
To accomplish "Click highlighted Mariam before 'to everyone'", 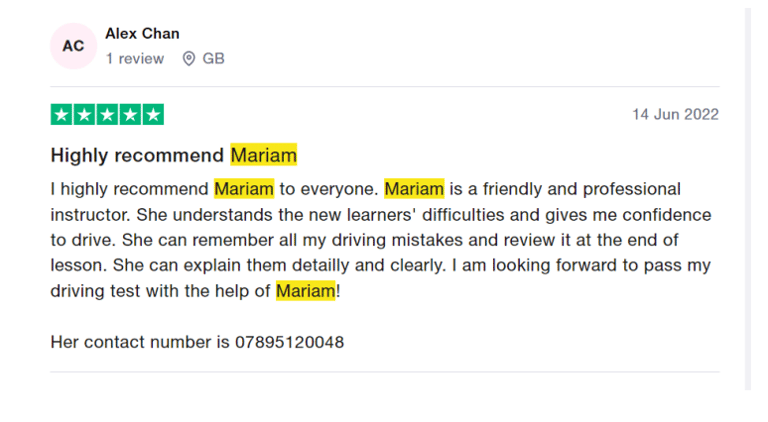I will tap(243, 189).
